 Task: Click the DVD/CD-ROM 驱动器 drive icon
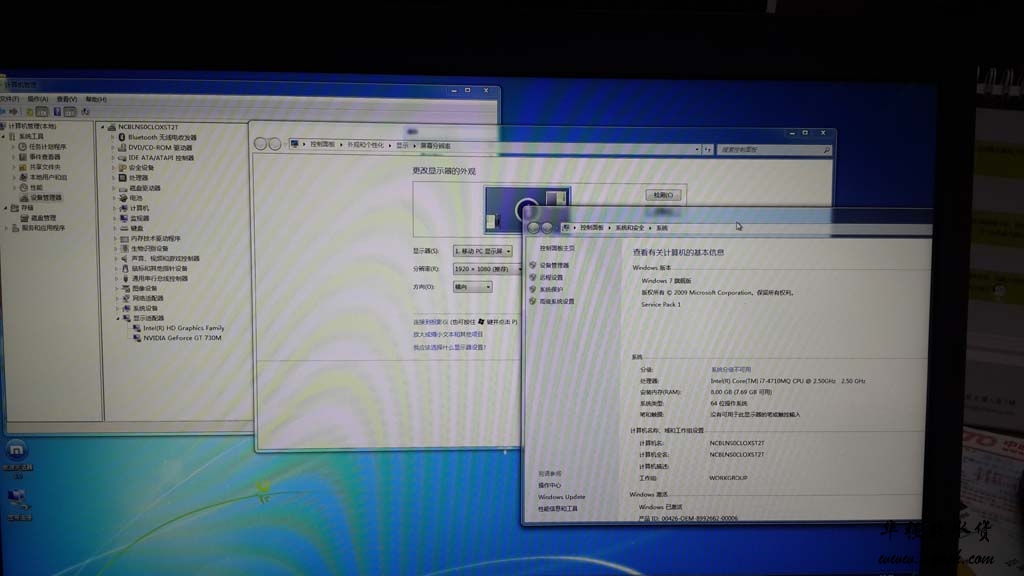pos(121,148)
